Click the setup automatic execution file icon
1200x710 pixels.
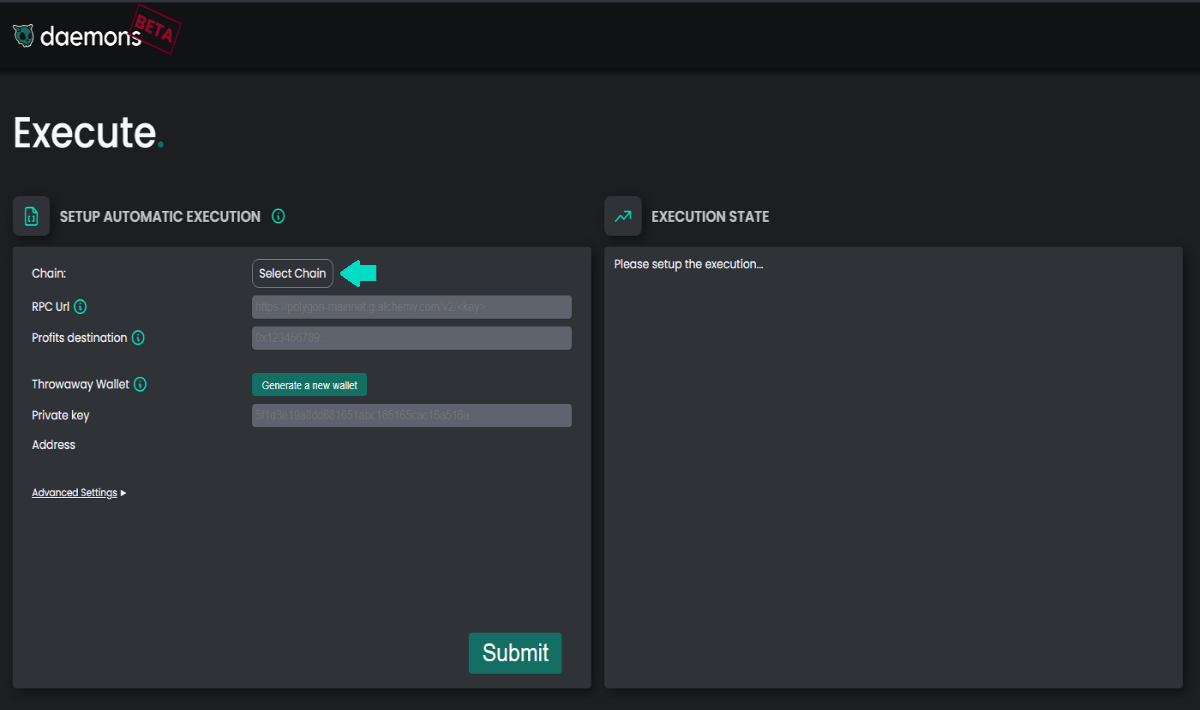pyautogui.click(x=31, y=216)
